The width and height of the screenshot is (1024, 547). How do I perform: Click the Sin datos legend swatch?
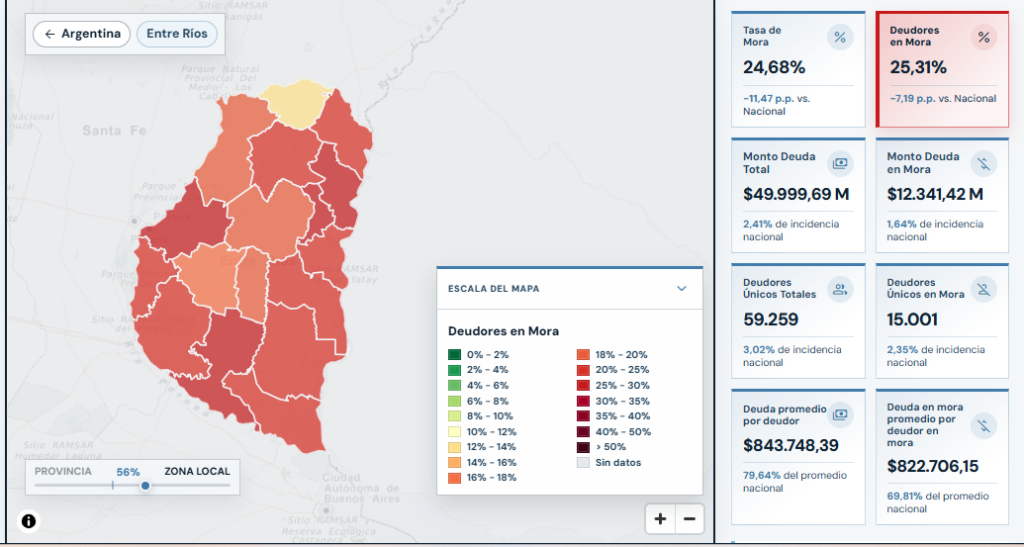583,462
